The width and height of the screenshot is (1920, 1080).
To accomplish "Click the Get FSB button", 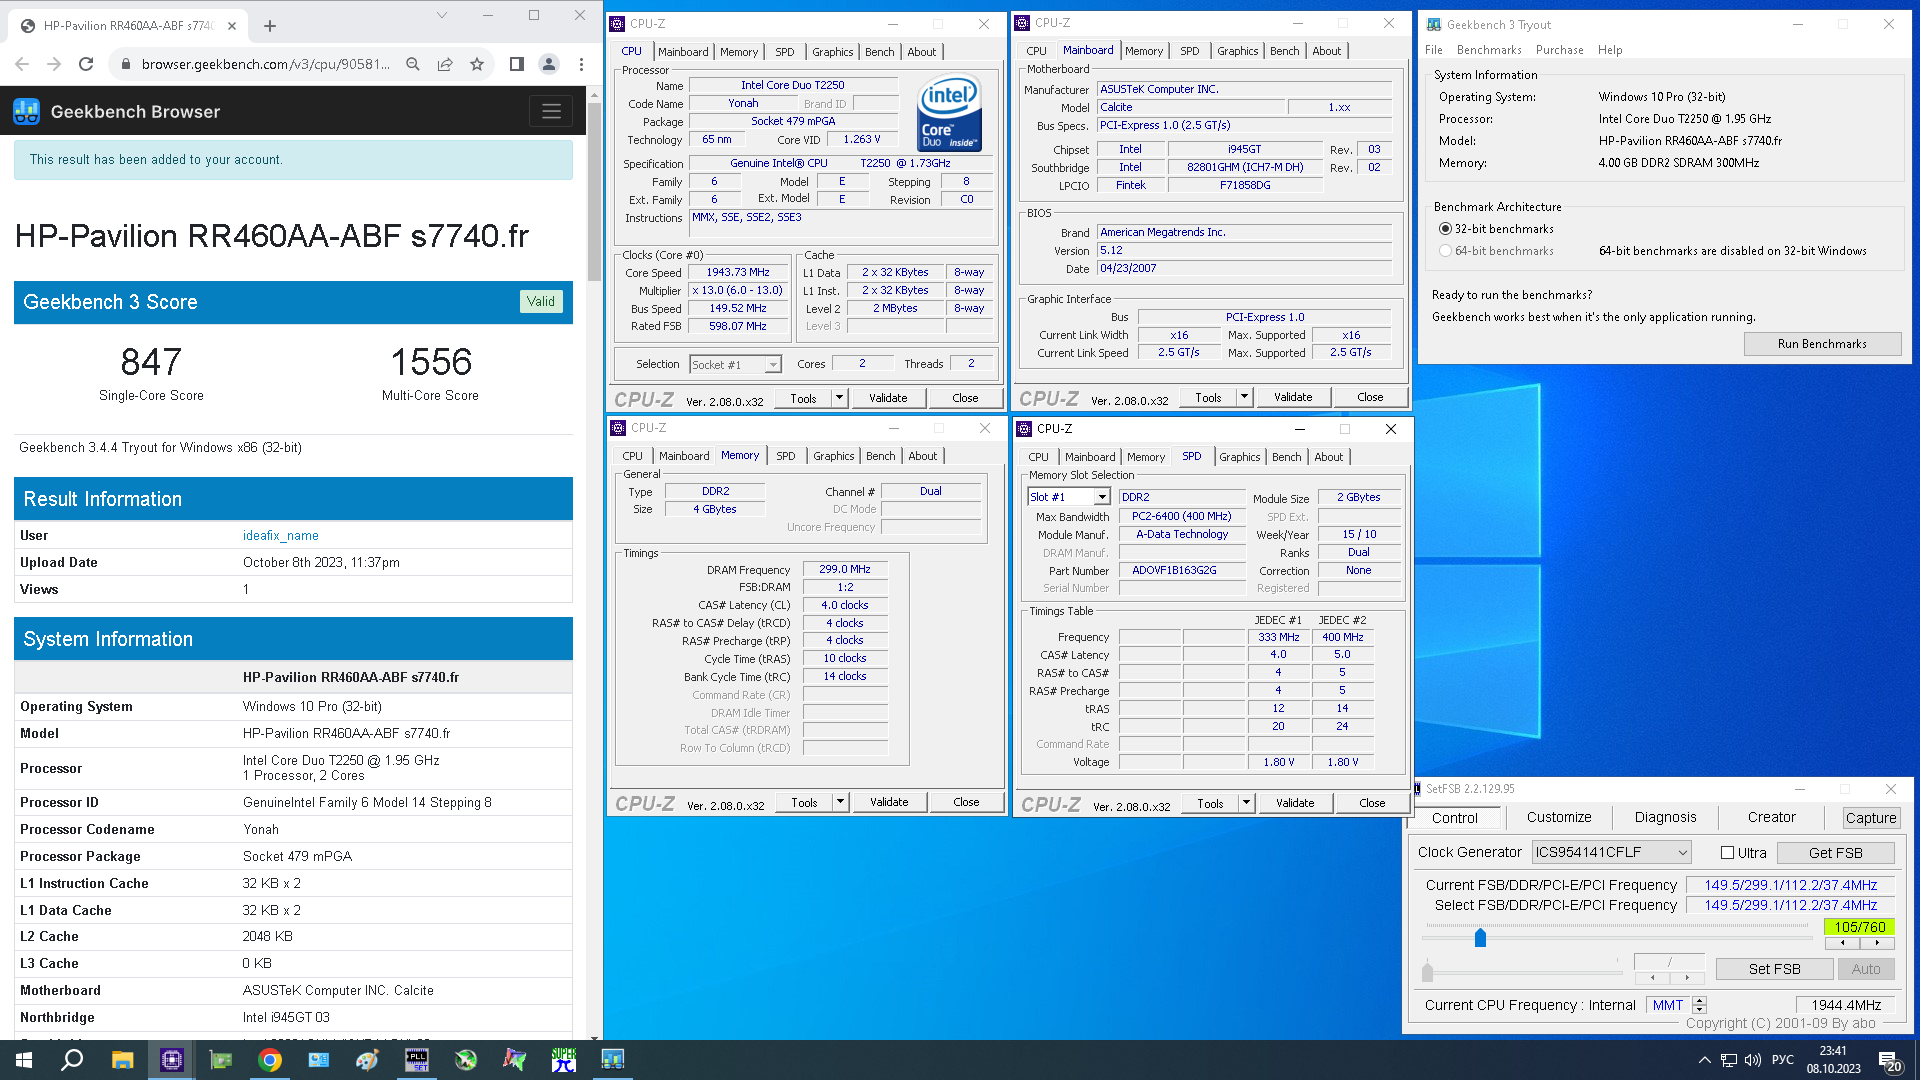I will (1835, 853).
